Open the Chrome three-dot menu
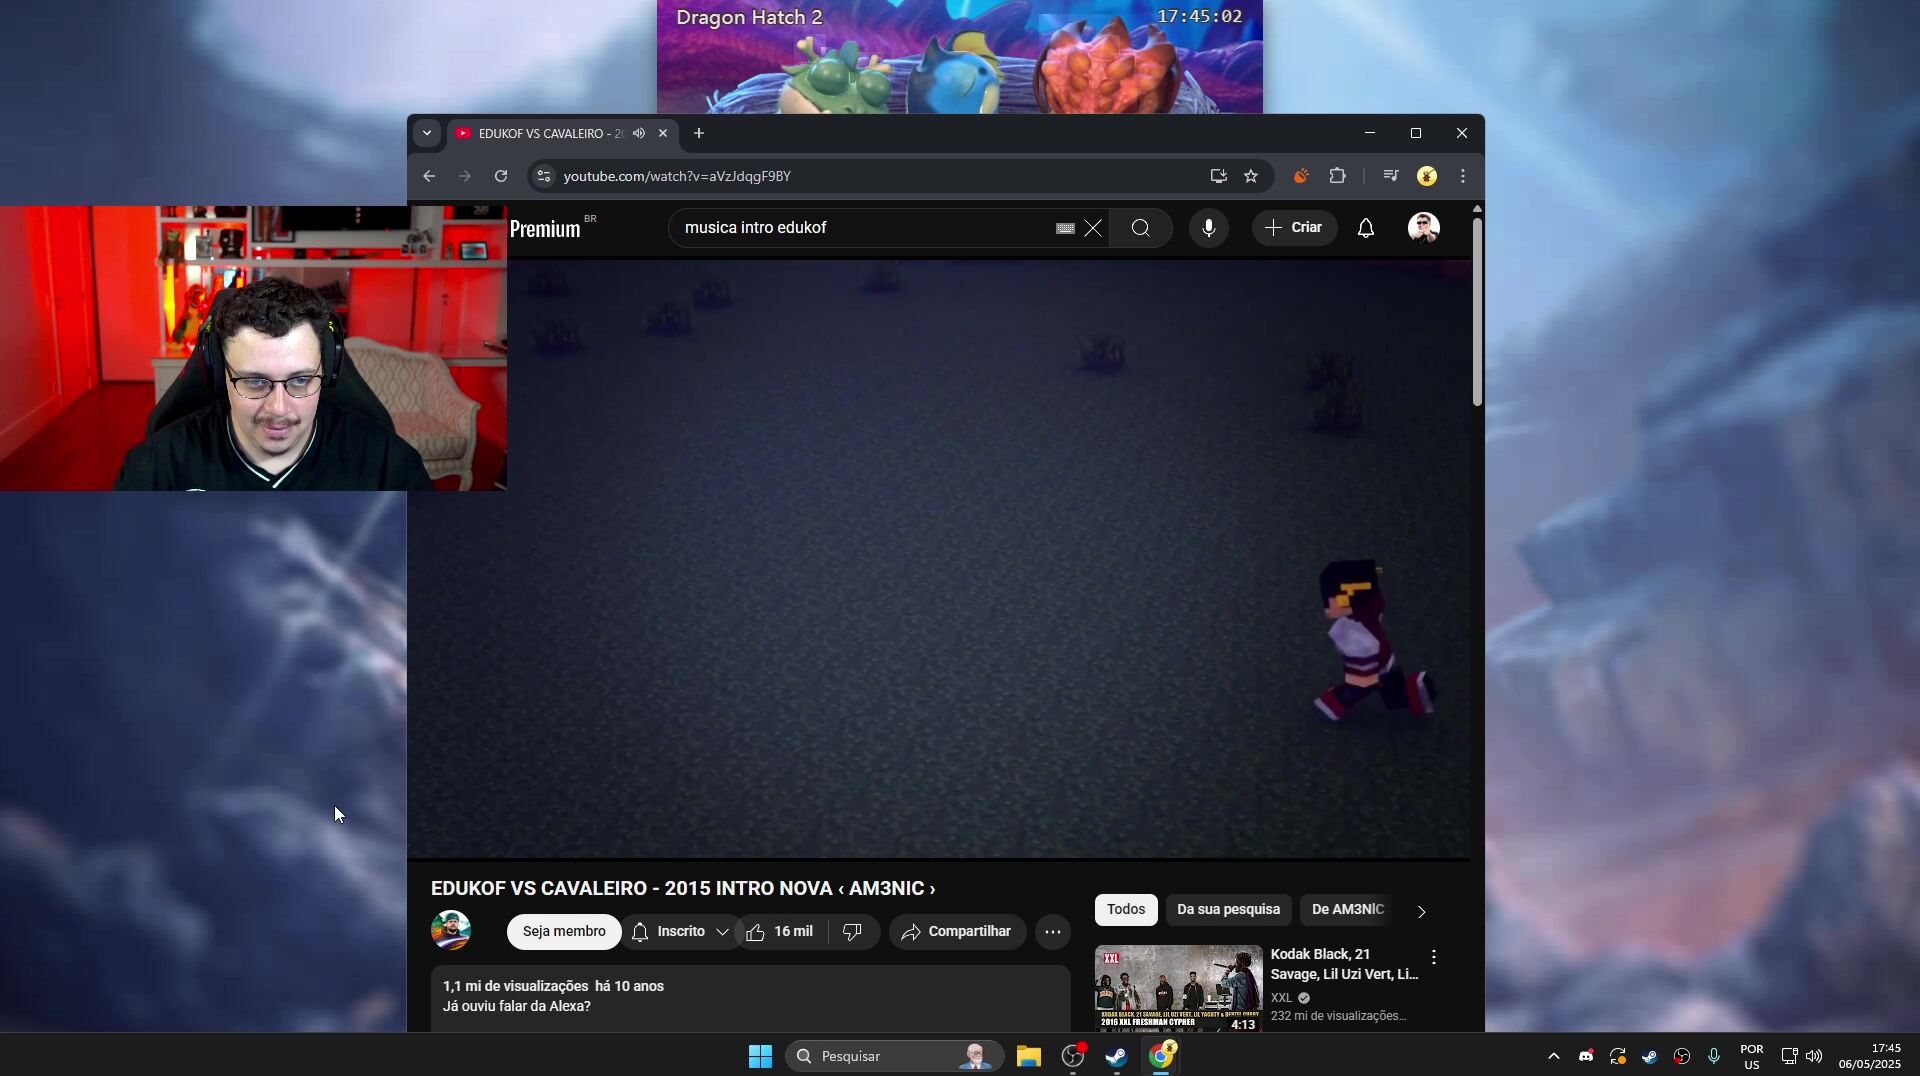Image resolution: width=1920 pixels, height=1076 pixels. click(1463, 176)
